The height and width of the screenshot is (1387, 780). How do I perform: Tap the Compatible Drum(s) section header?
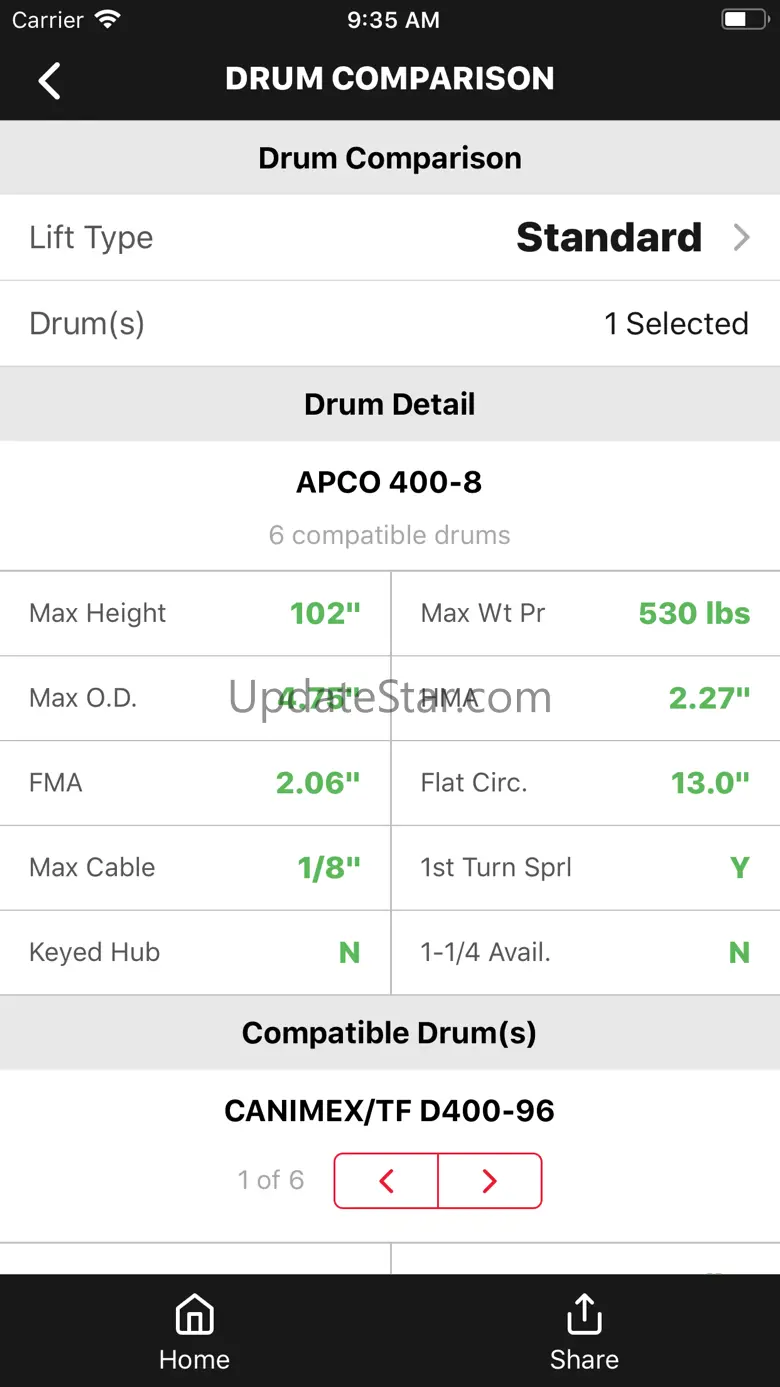tap(390, 1032)
